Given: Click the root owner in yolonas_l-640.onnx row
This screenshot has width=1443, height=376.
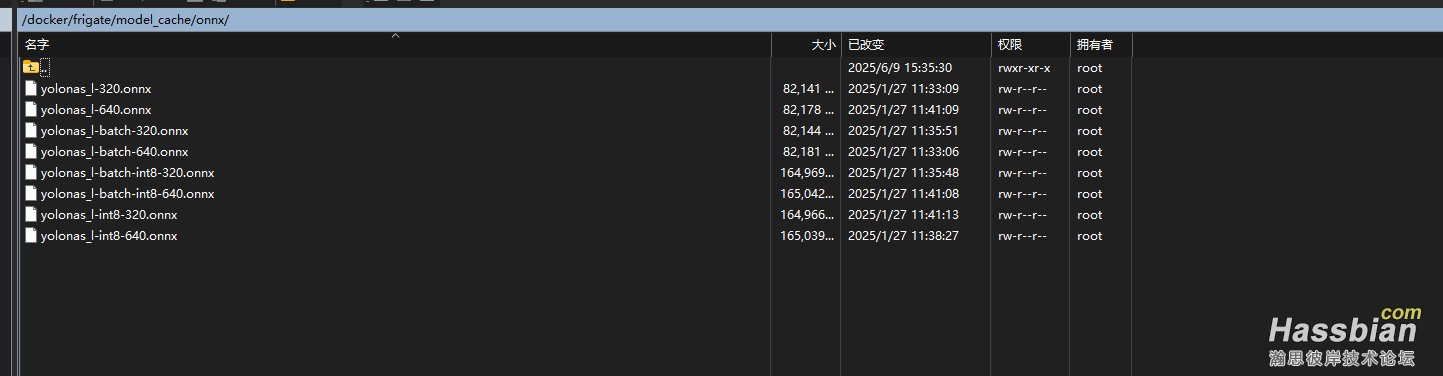Looking at the screenshot, I should point(1089,110).
